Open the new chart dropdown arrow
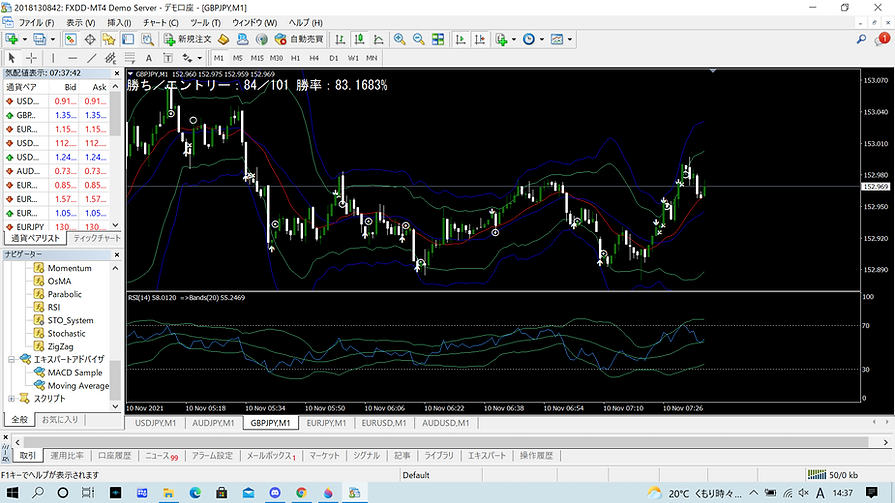Viewport: 895px width, 503px height. click(x=25, y=39)
